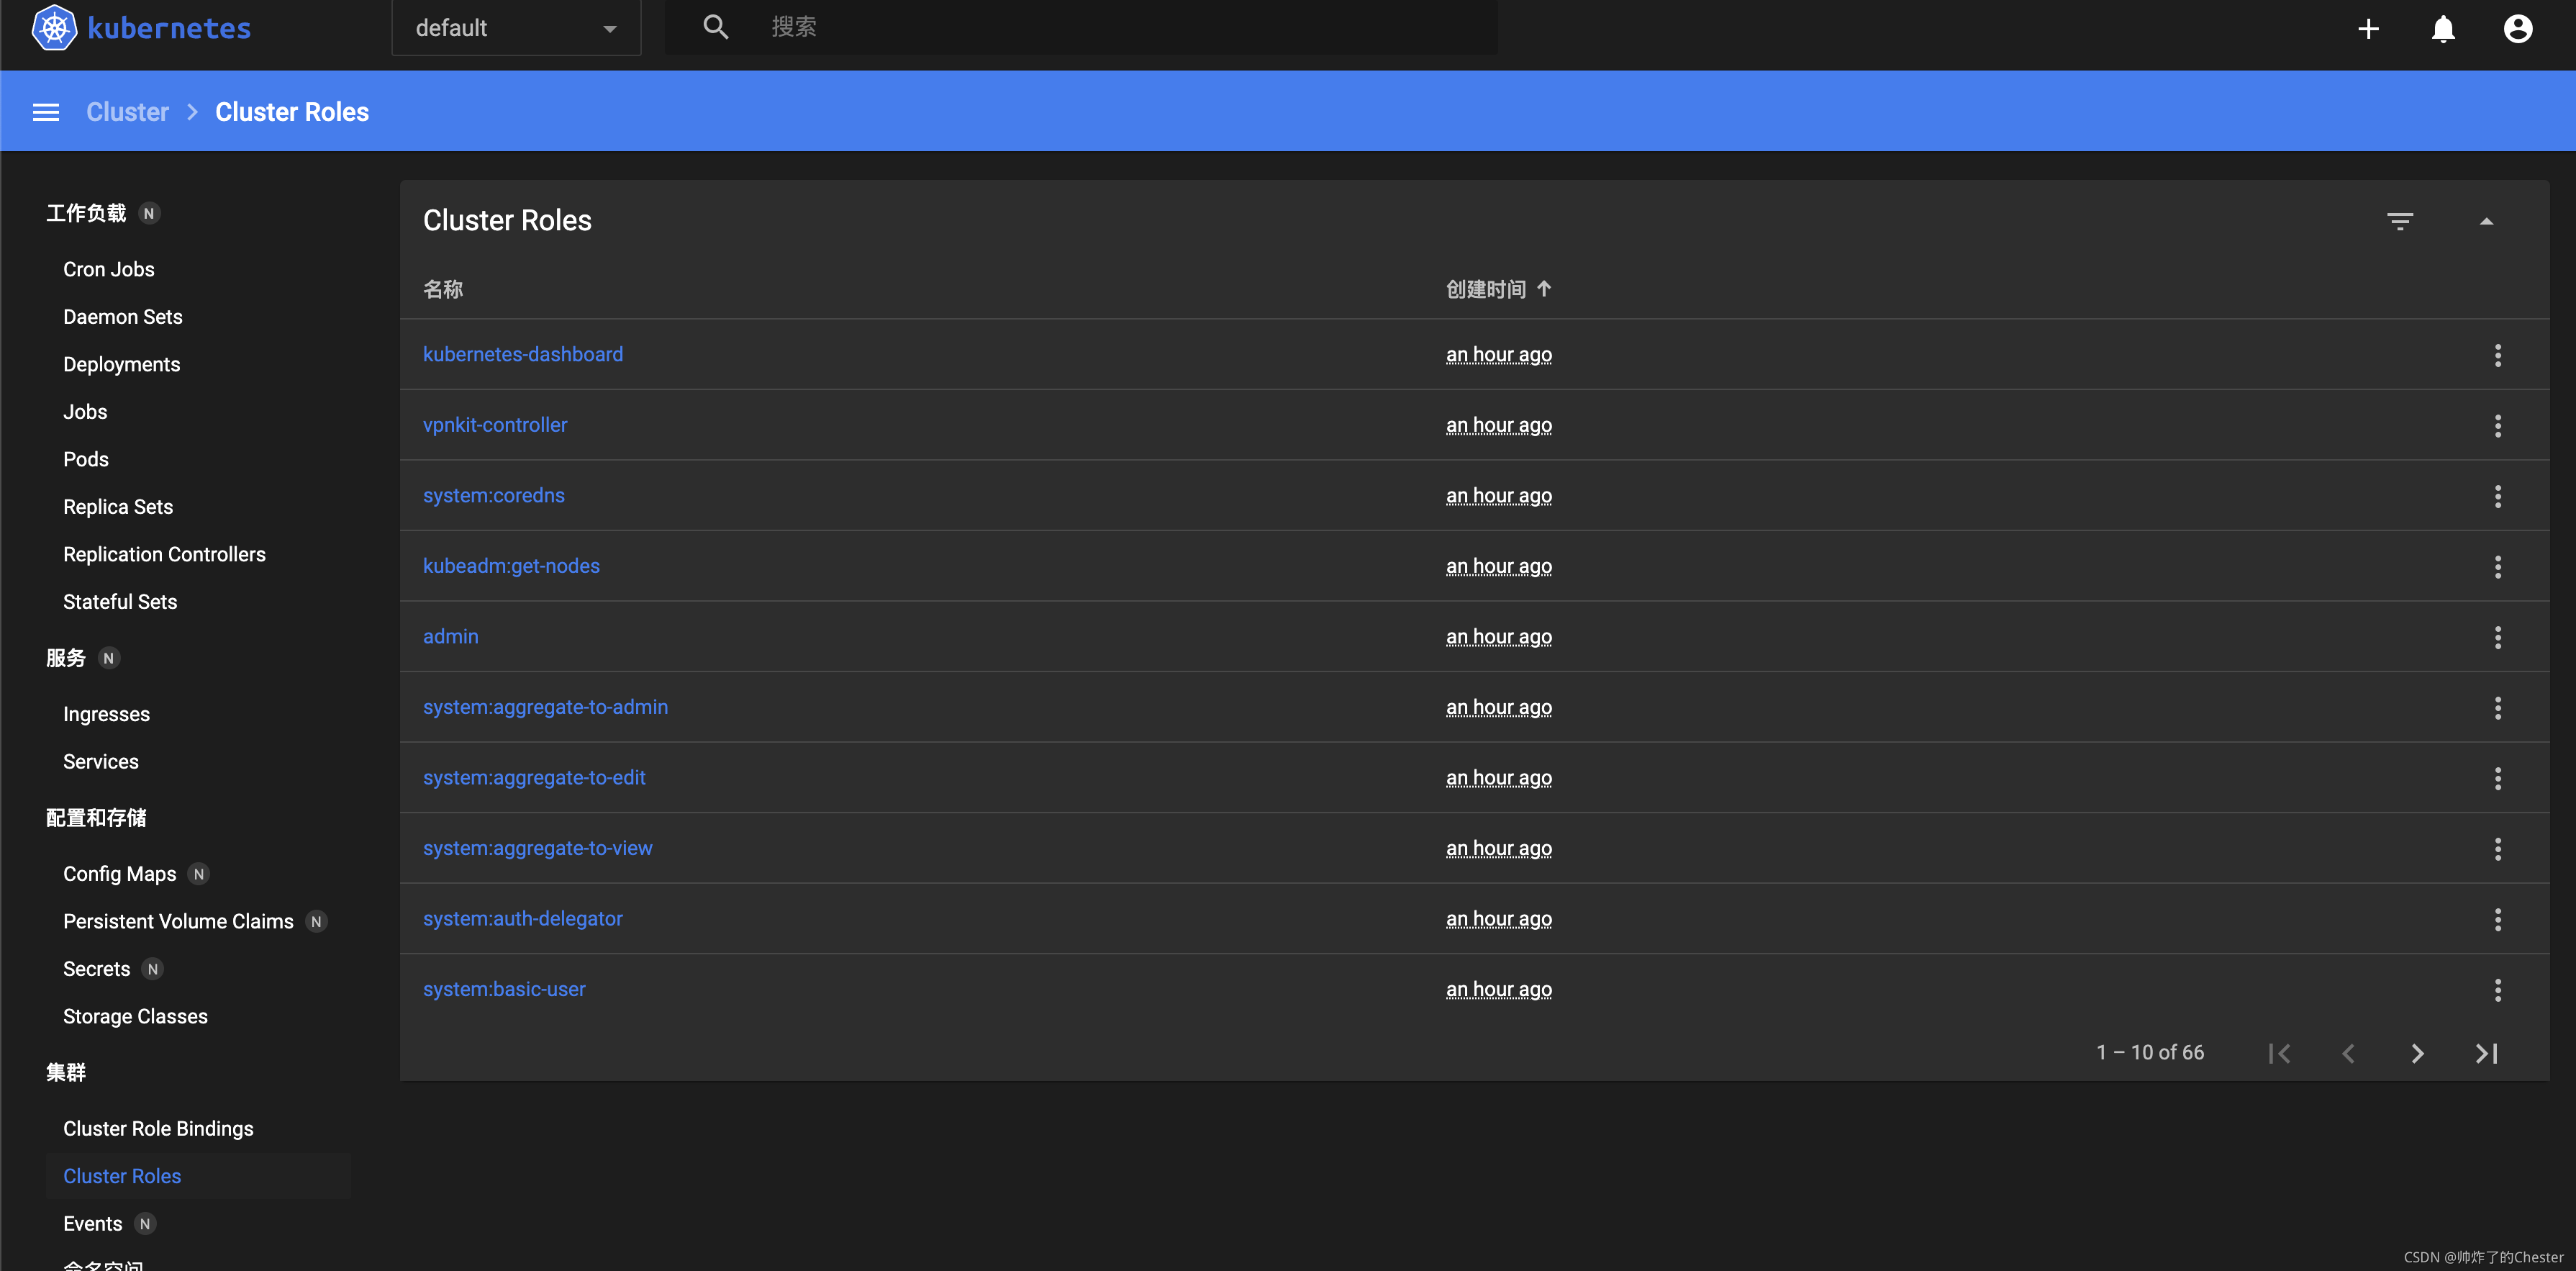Expand the hamburger sidebar menu icon
Screen dimensions: 2576x1271
45,112
